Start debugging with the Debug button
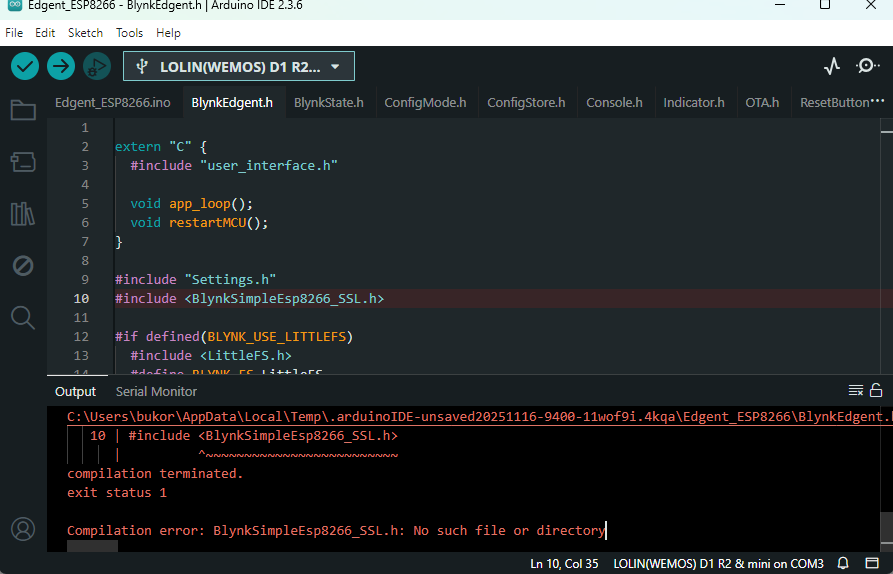The height and width of the screenshot is (574, 893). pos(96,67)
